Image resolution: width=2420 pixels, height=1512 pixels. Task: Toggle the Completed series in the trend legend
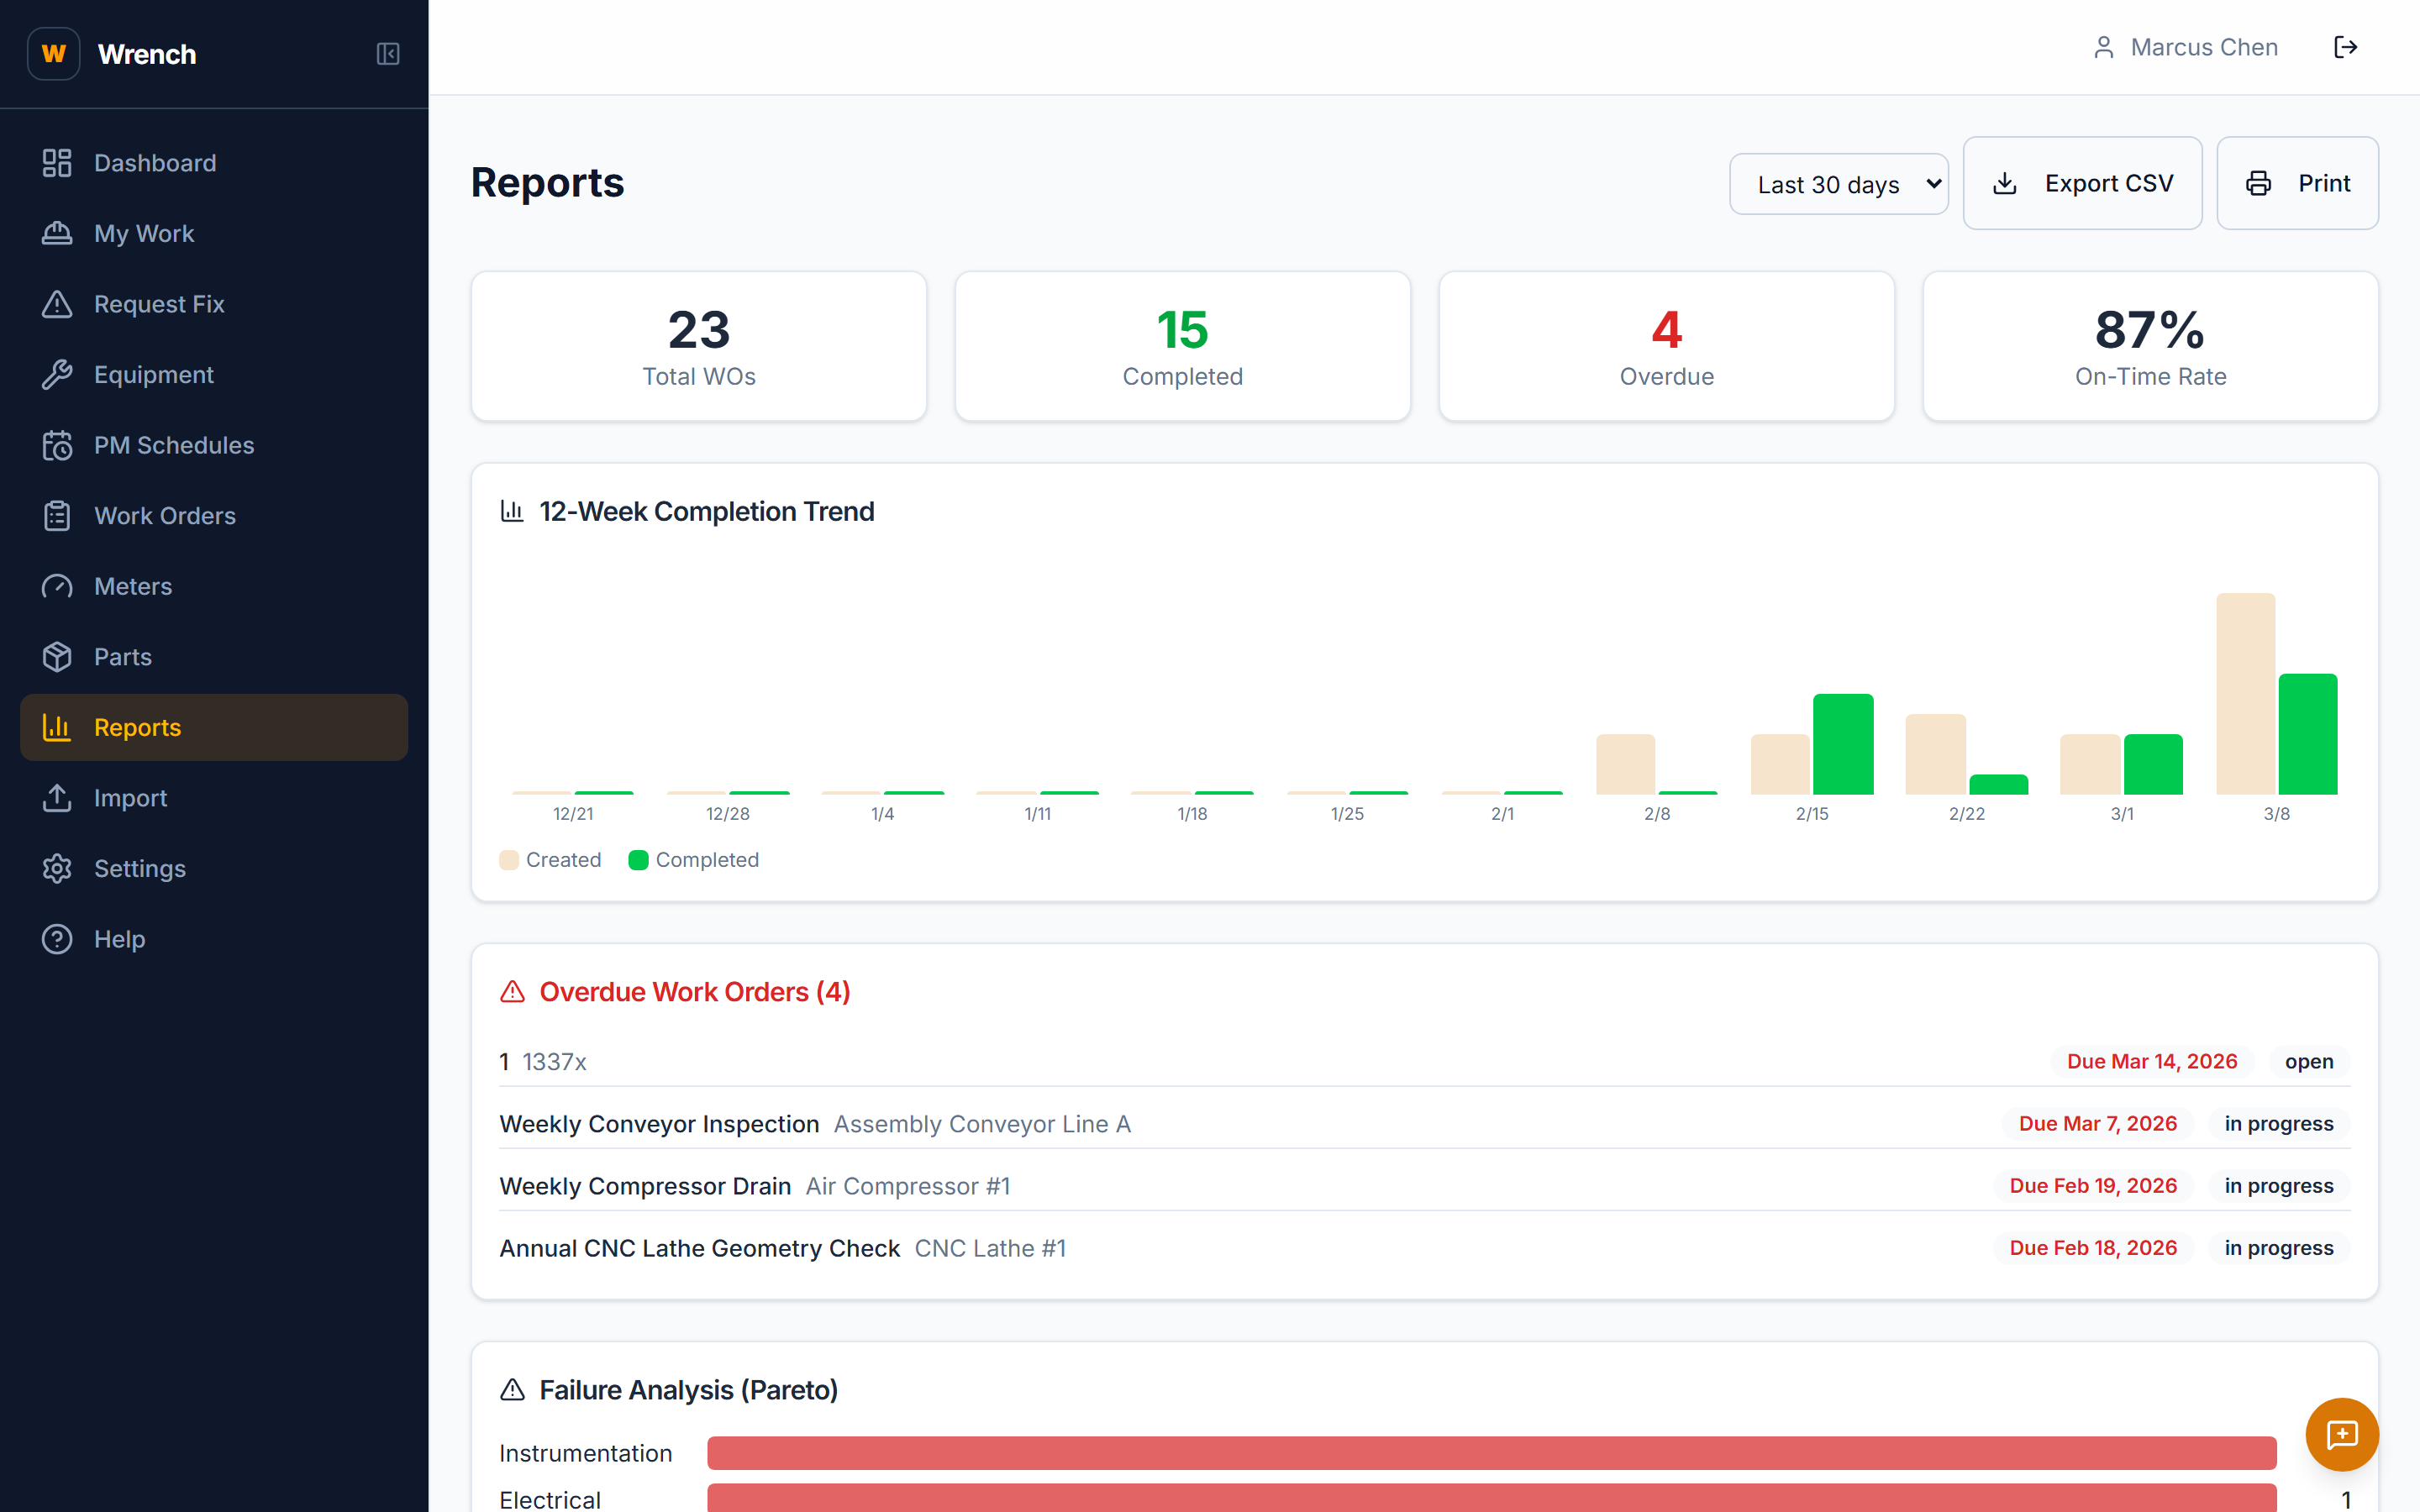(x=694, y=859)
